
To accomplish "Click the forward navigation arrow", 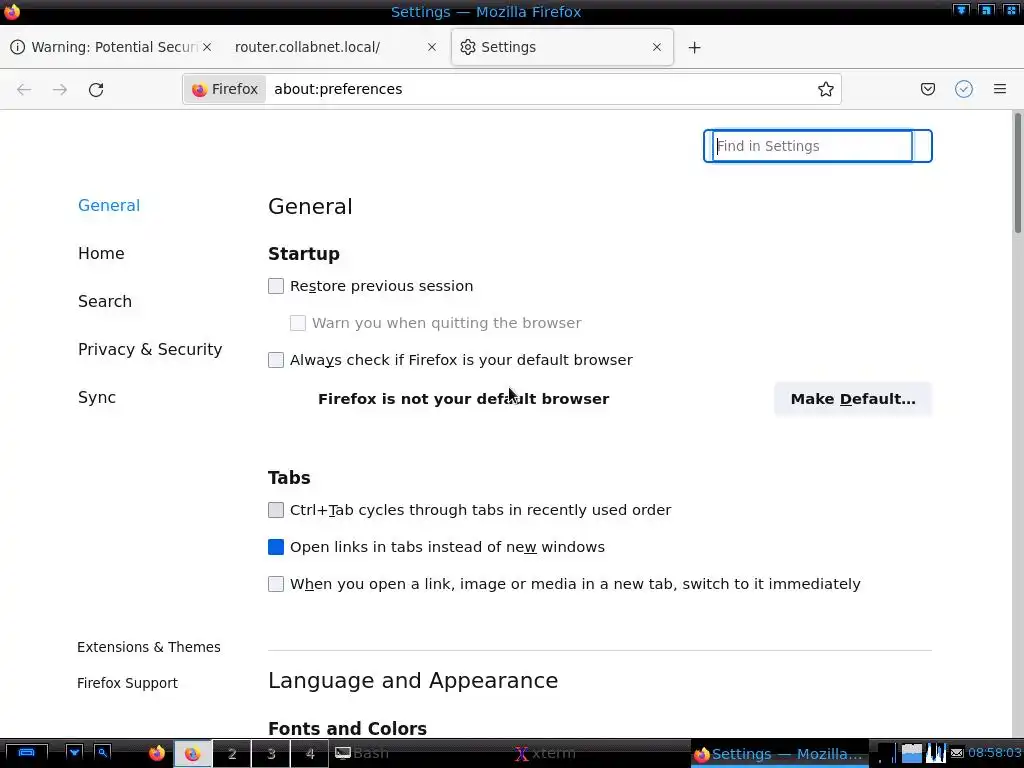I will click(60, 89).
